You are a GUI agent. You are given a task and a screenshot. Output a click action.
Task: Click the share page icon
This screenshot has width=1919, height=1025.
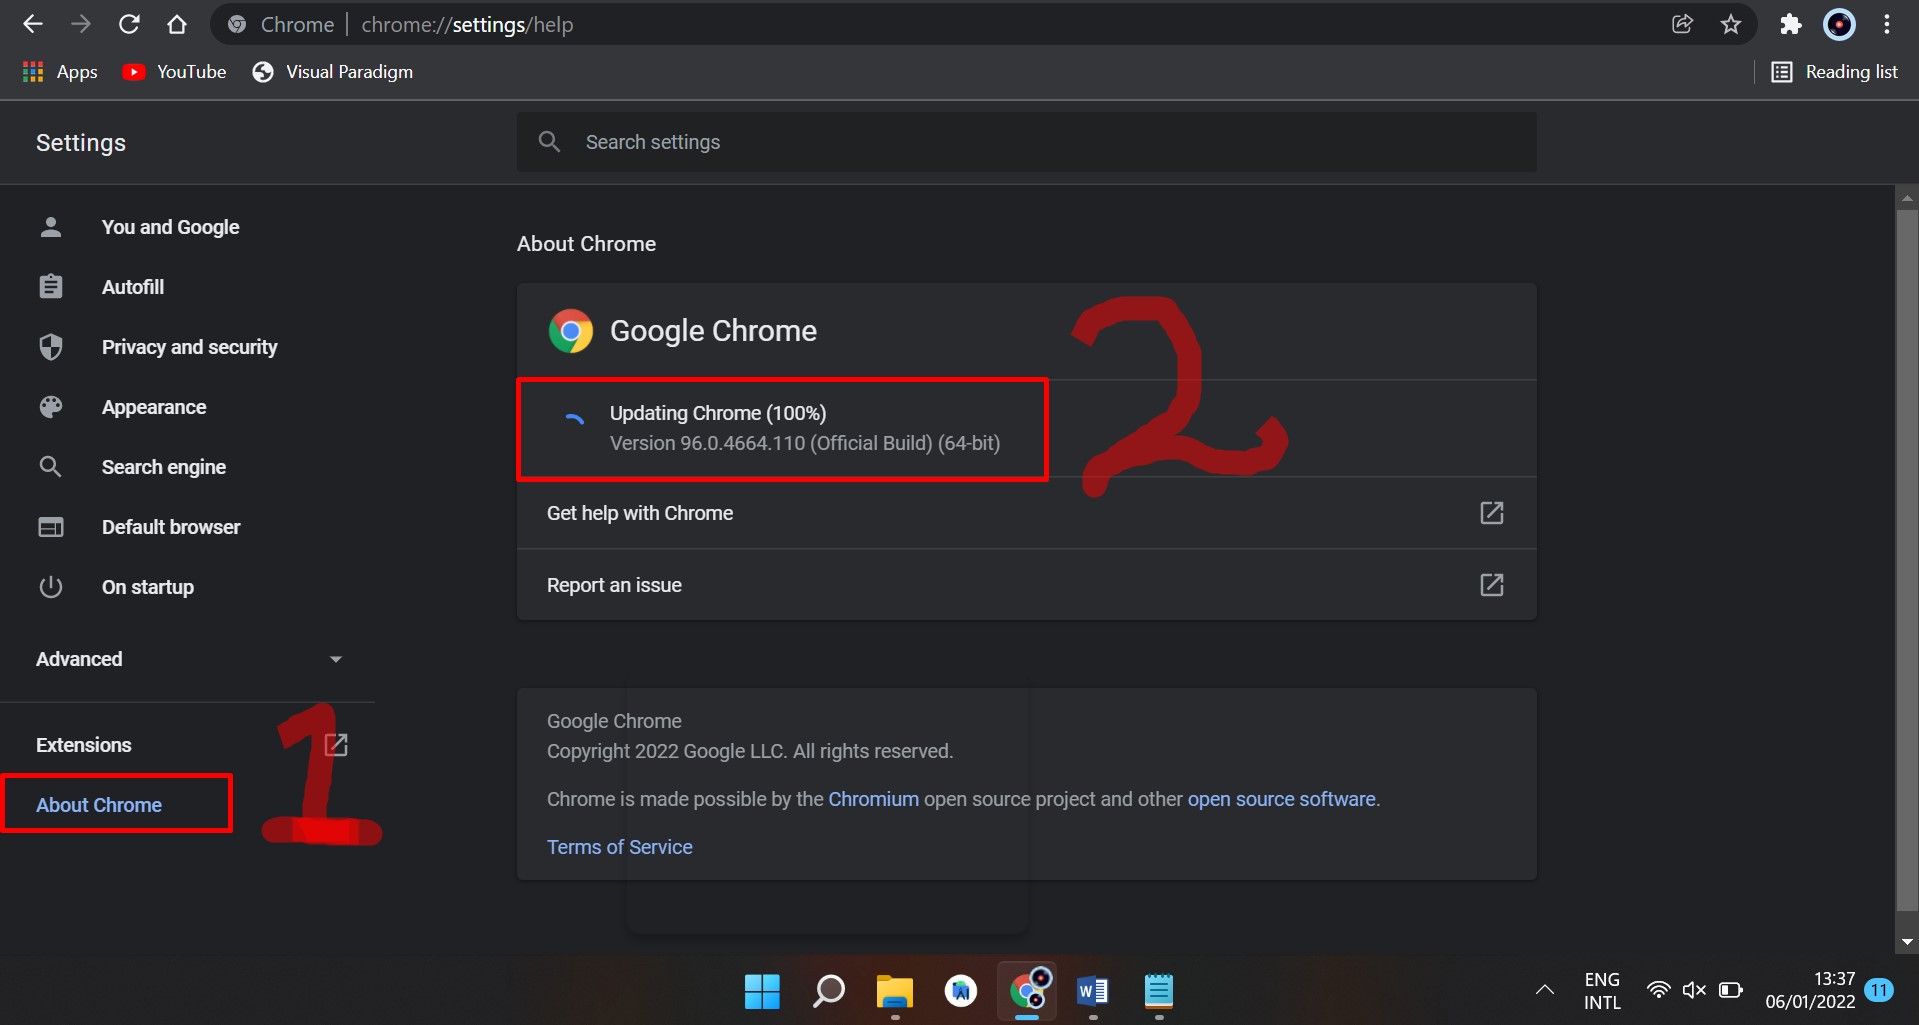[x=1682, y=24]
